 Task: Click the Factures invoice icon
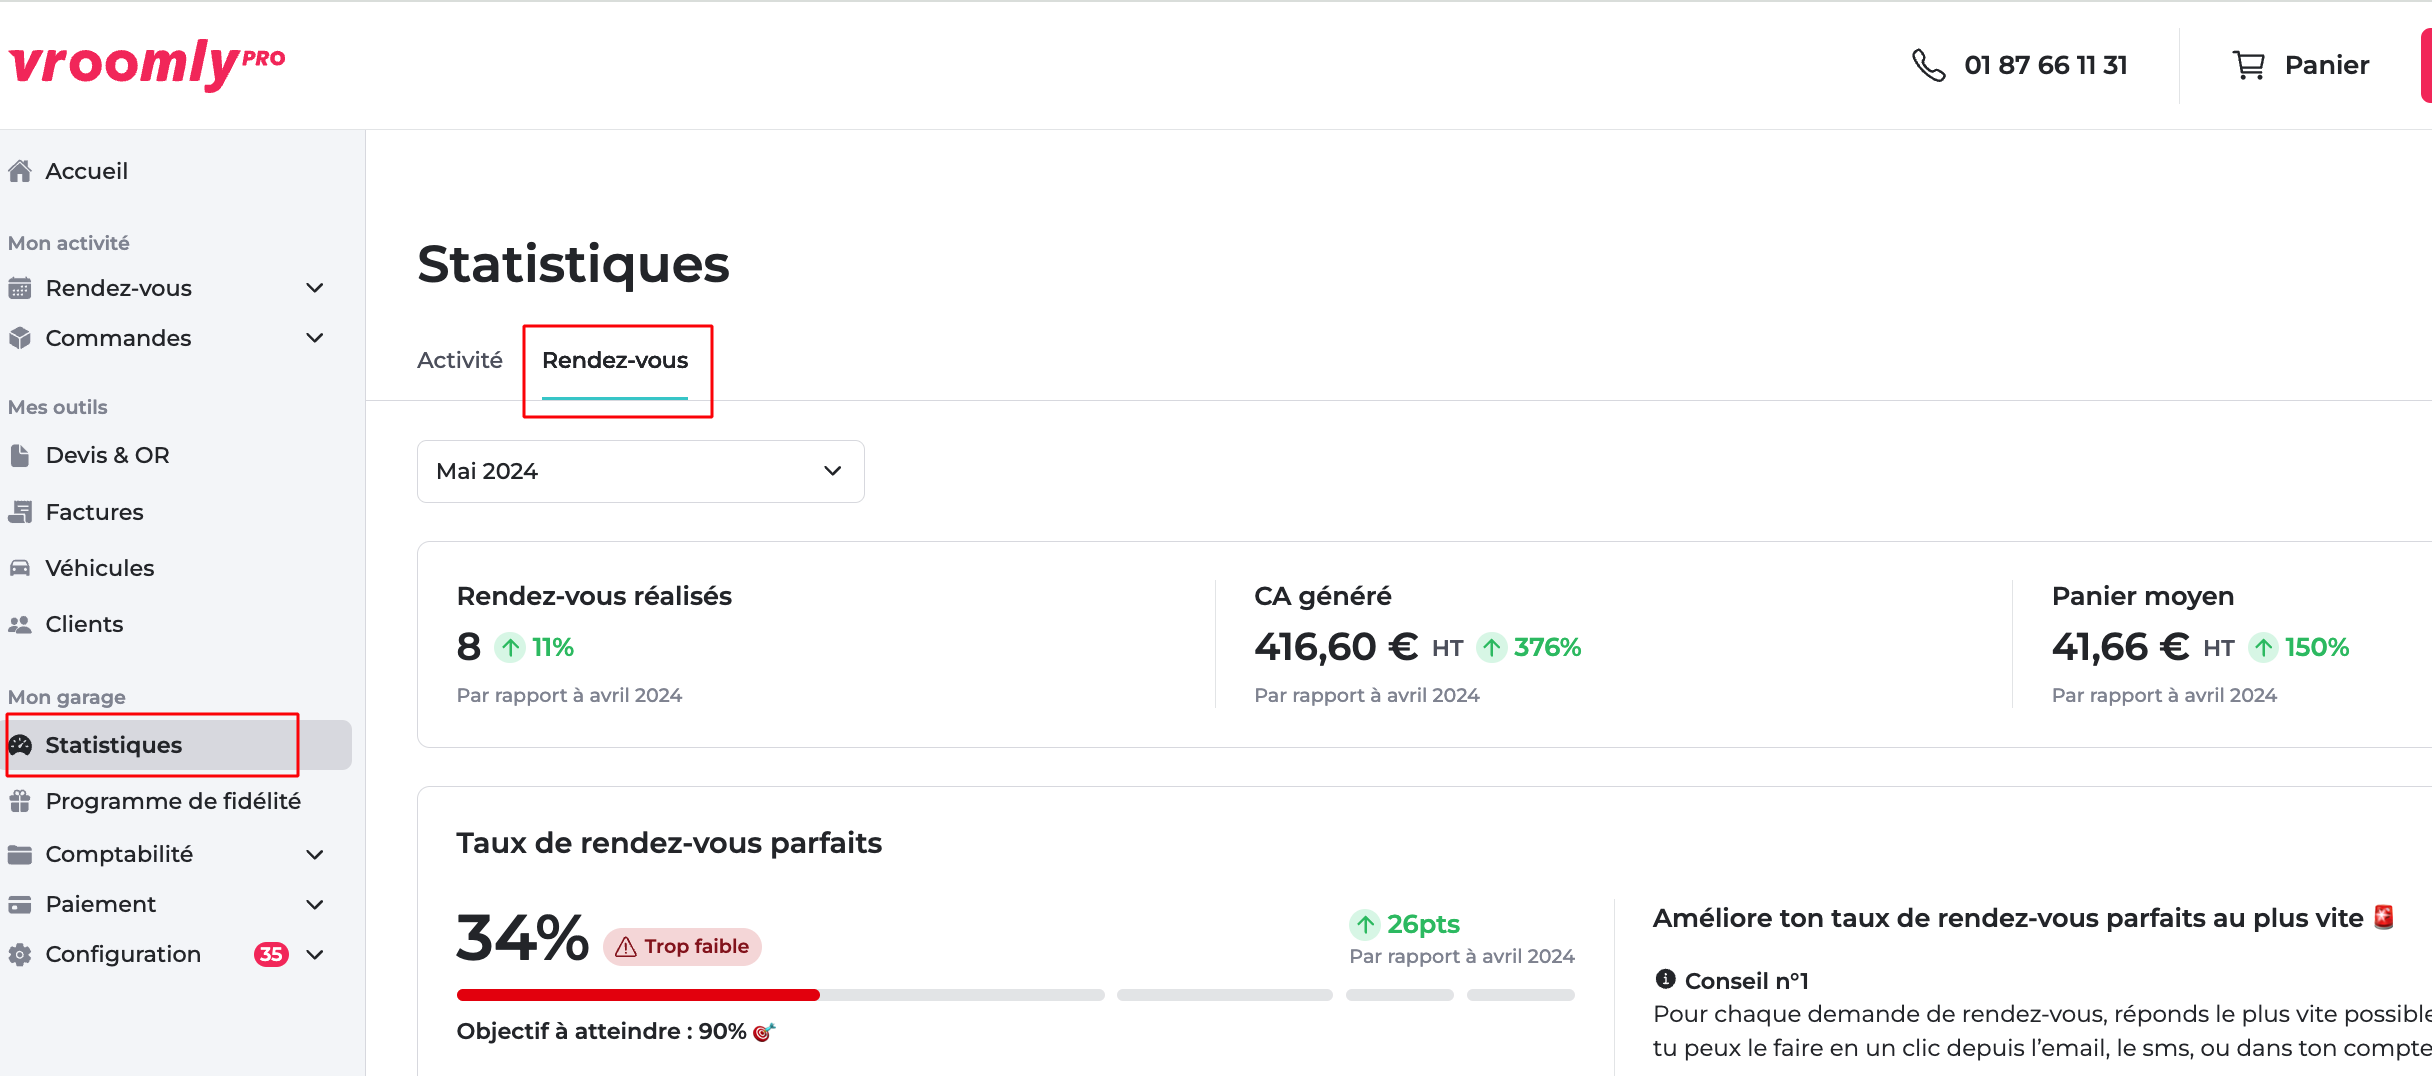(x=20, y=512)
